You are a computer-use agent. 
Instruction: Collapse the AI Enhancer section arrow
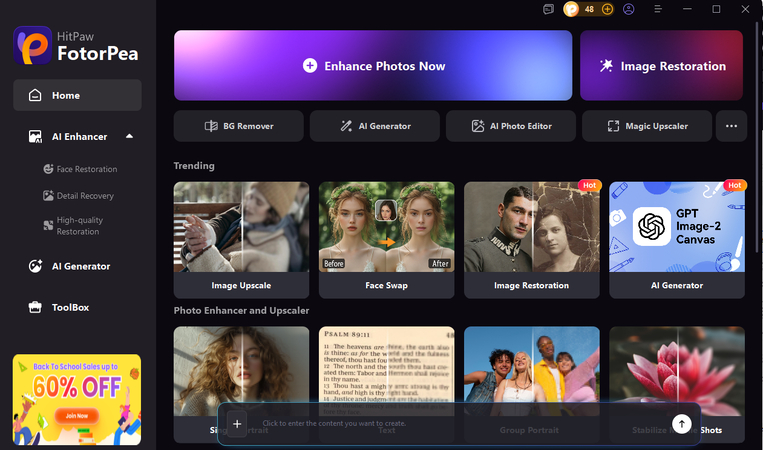coord(129,136)
